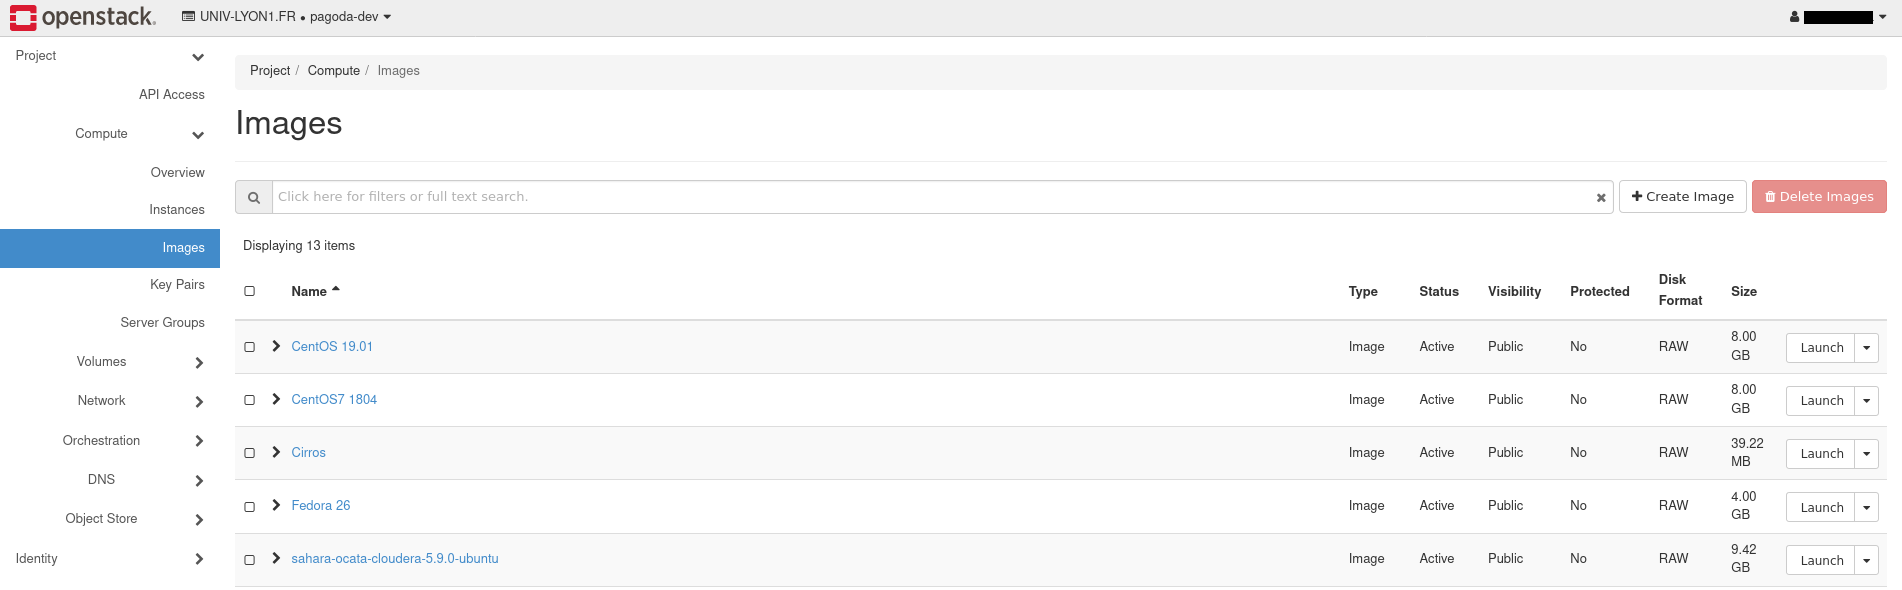The image size is (1902, 590).
Task: Click the user account icon
Action: (1794, 17)
